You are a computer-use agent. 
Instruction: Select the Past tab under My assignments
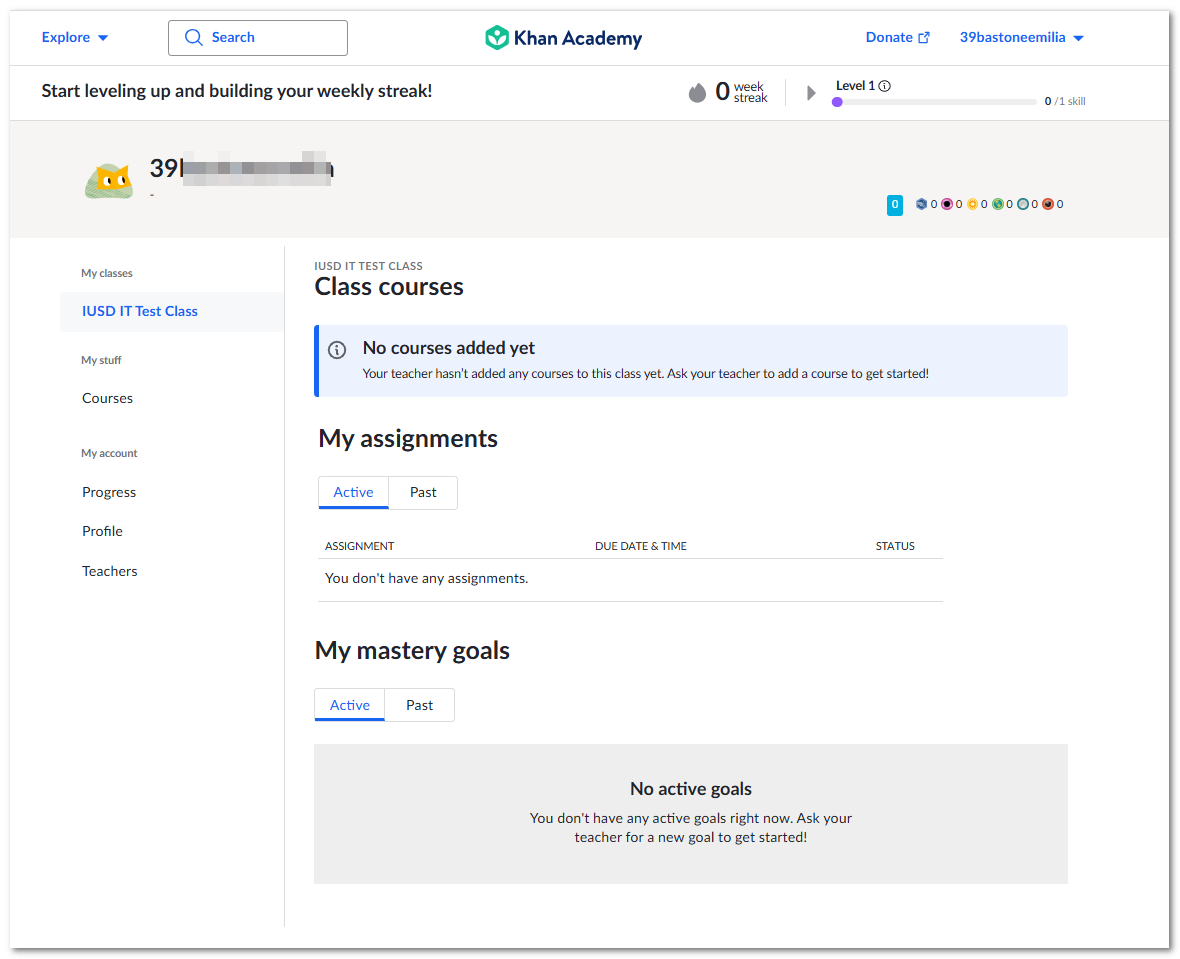(423, 492)
